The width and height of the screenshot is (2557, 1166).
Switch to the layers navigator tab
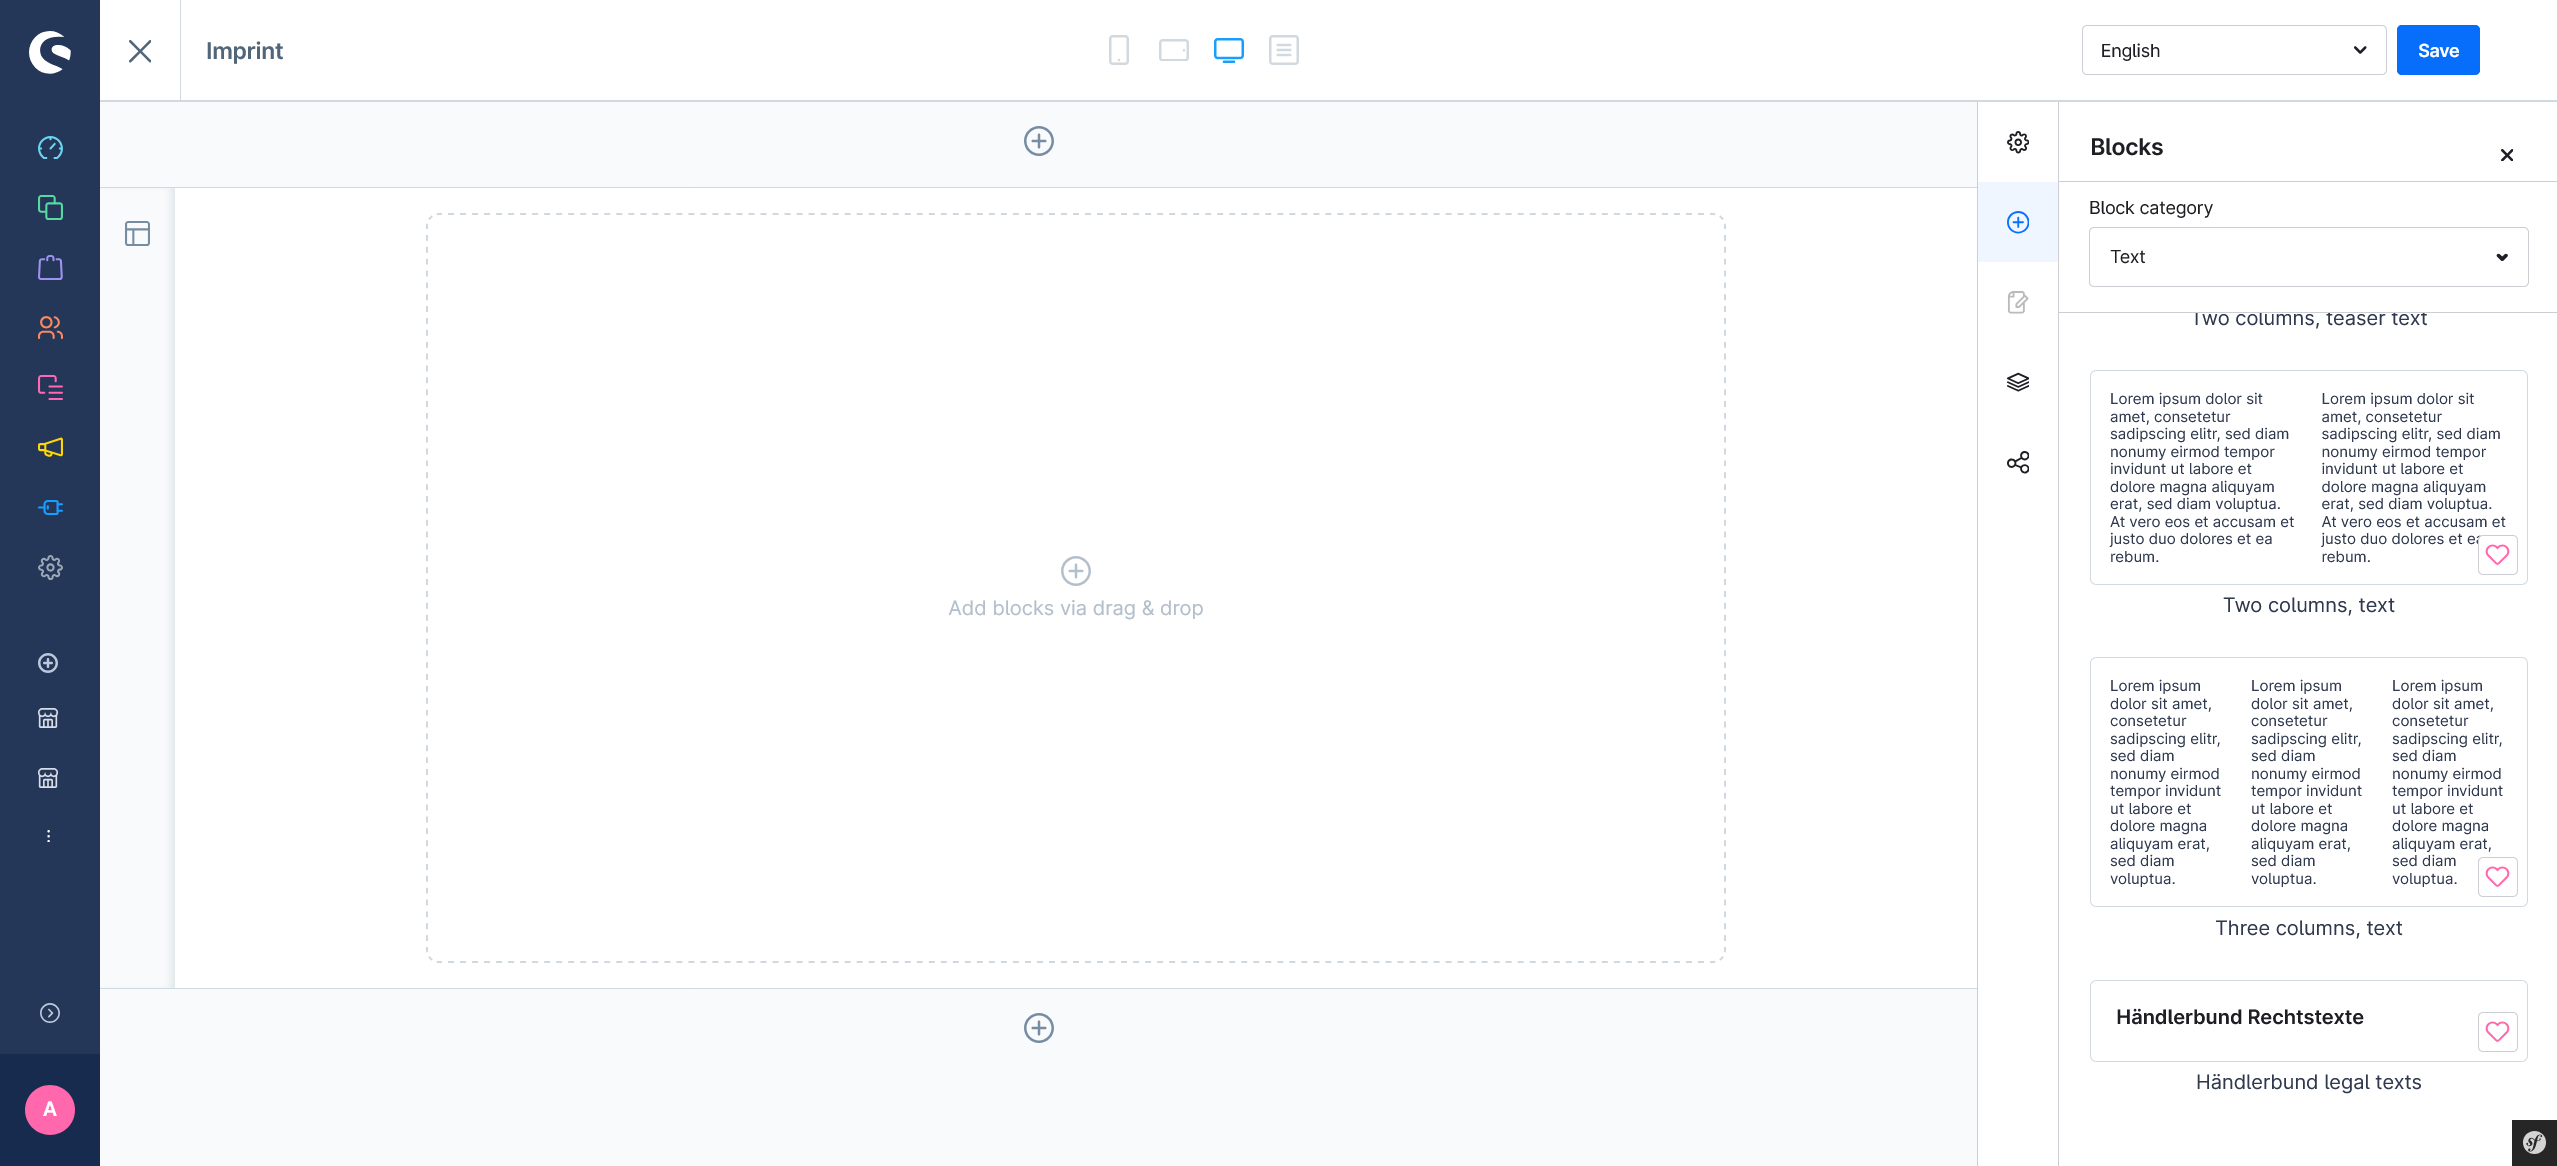click(x=2018, y=382)
